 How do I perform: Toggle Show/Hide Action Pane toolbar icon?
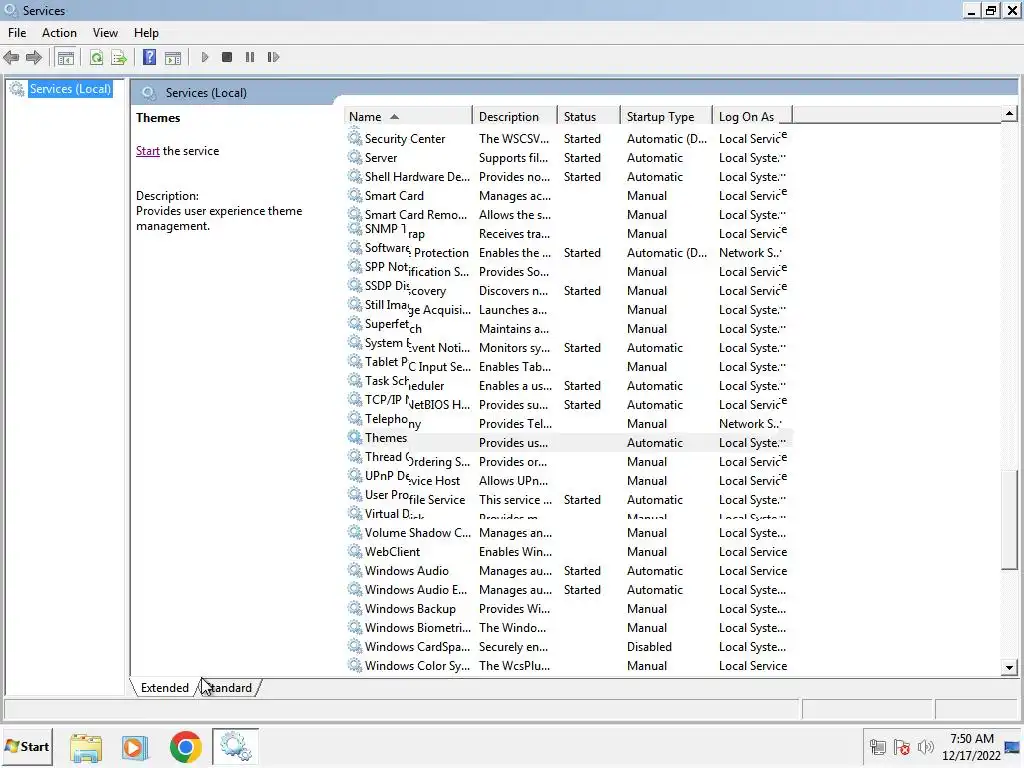[173, 57]
